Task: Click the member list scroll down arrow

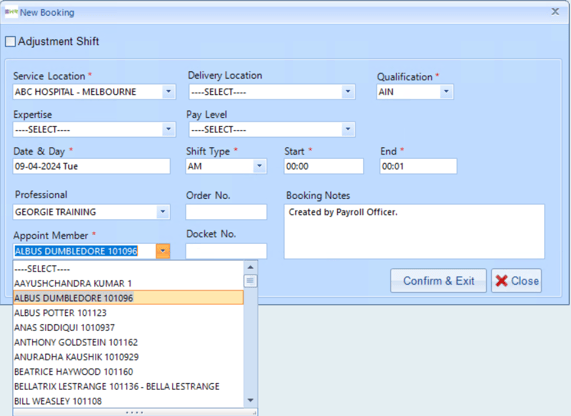Action: [250, 400]
